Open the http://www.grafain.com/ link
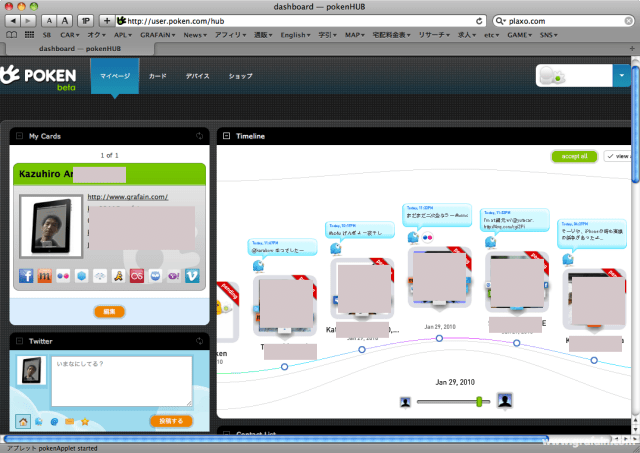 point(128,197)
